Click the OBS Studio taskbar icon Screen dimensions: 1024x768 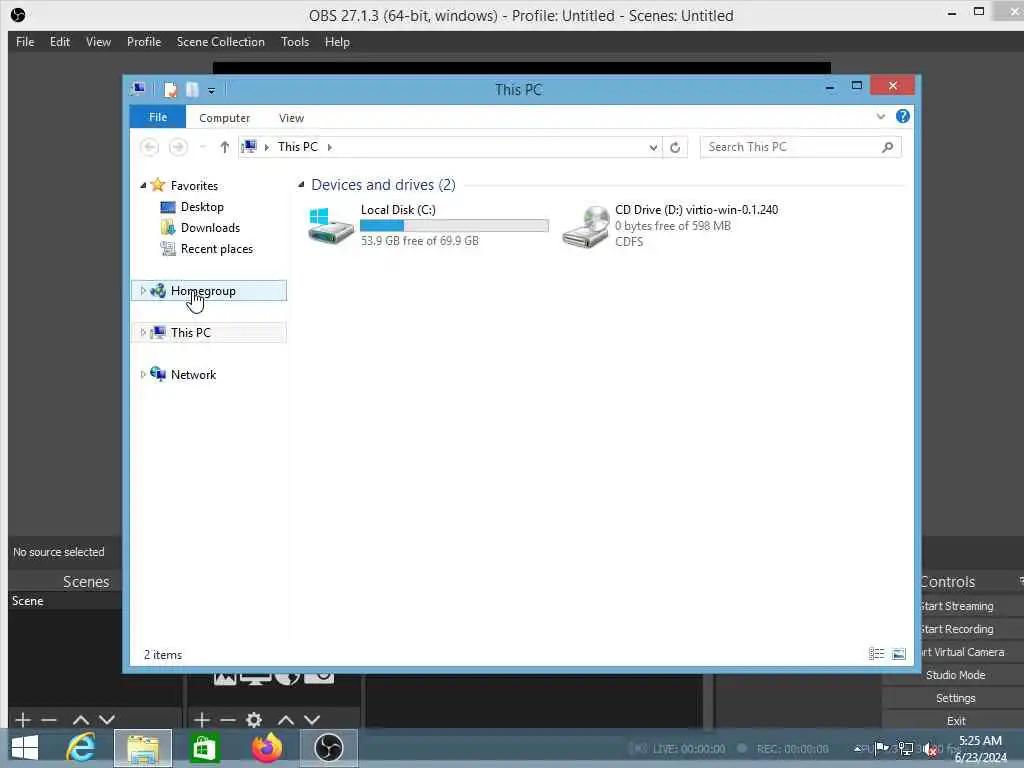coord(328,748)
